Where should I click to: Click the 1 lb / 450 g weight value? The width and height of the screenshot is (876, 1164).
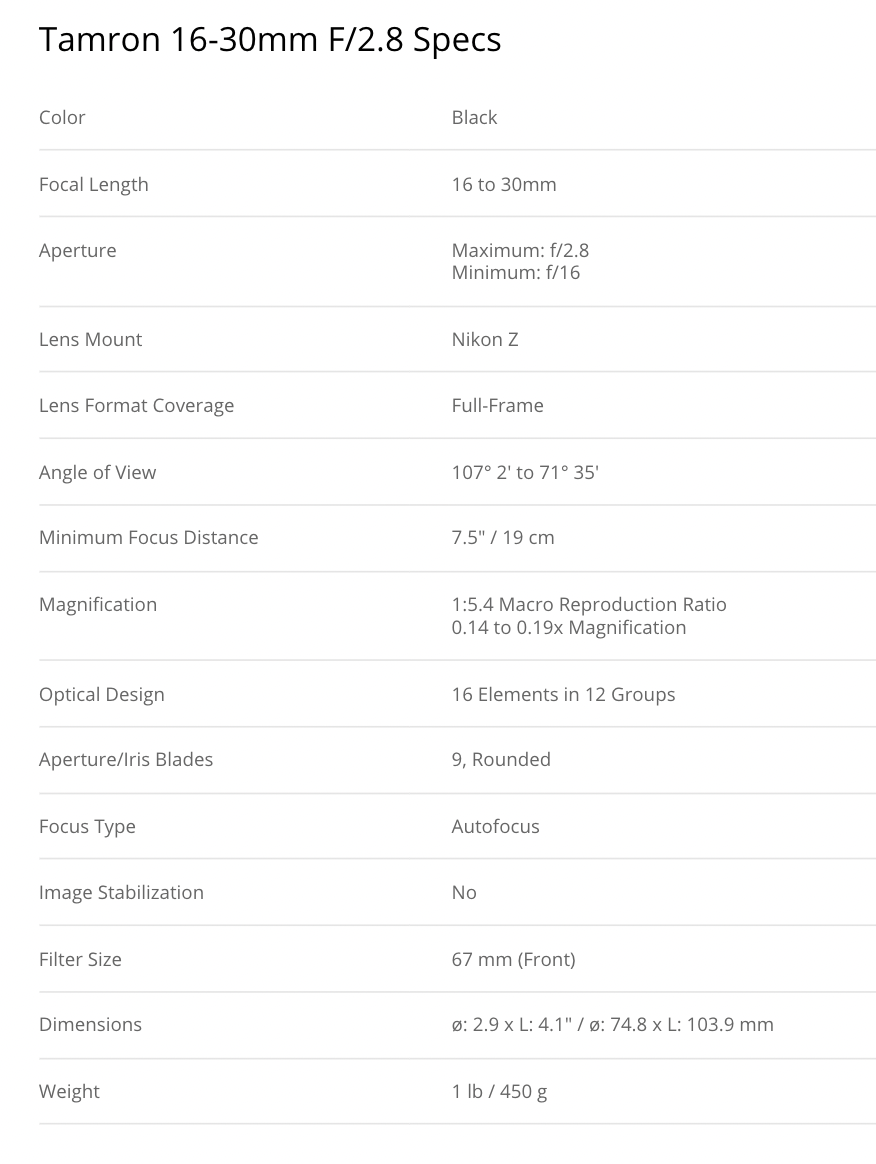(x=499, y=1091)
